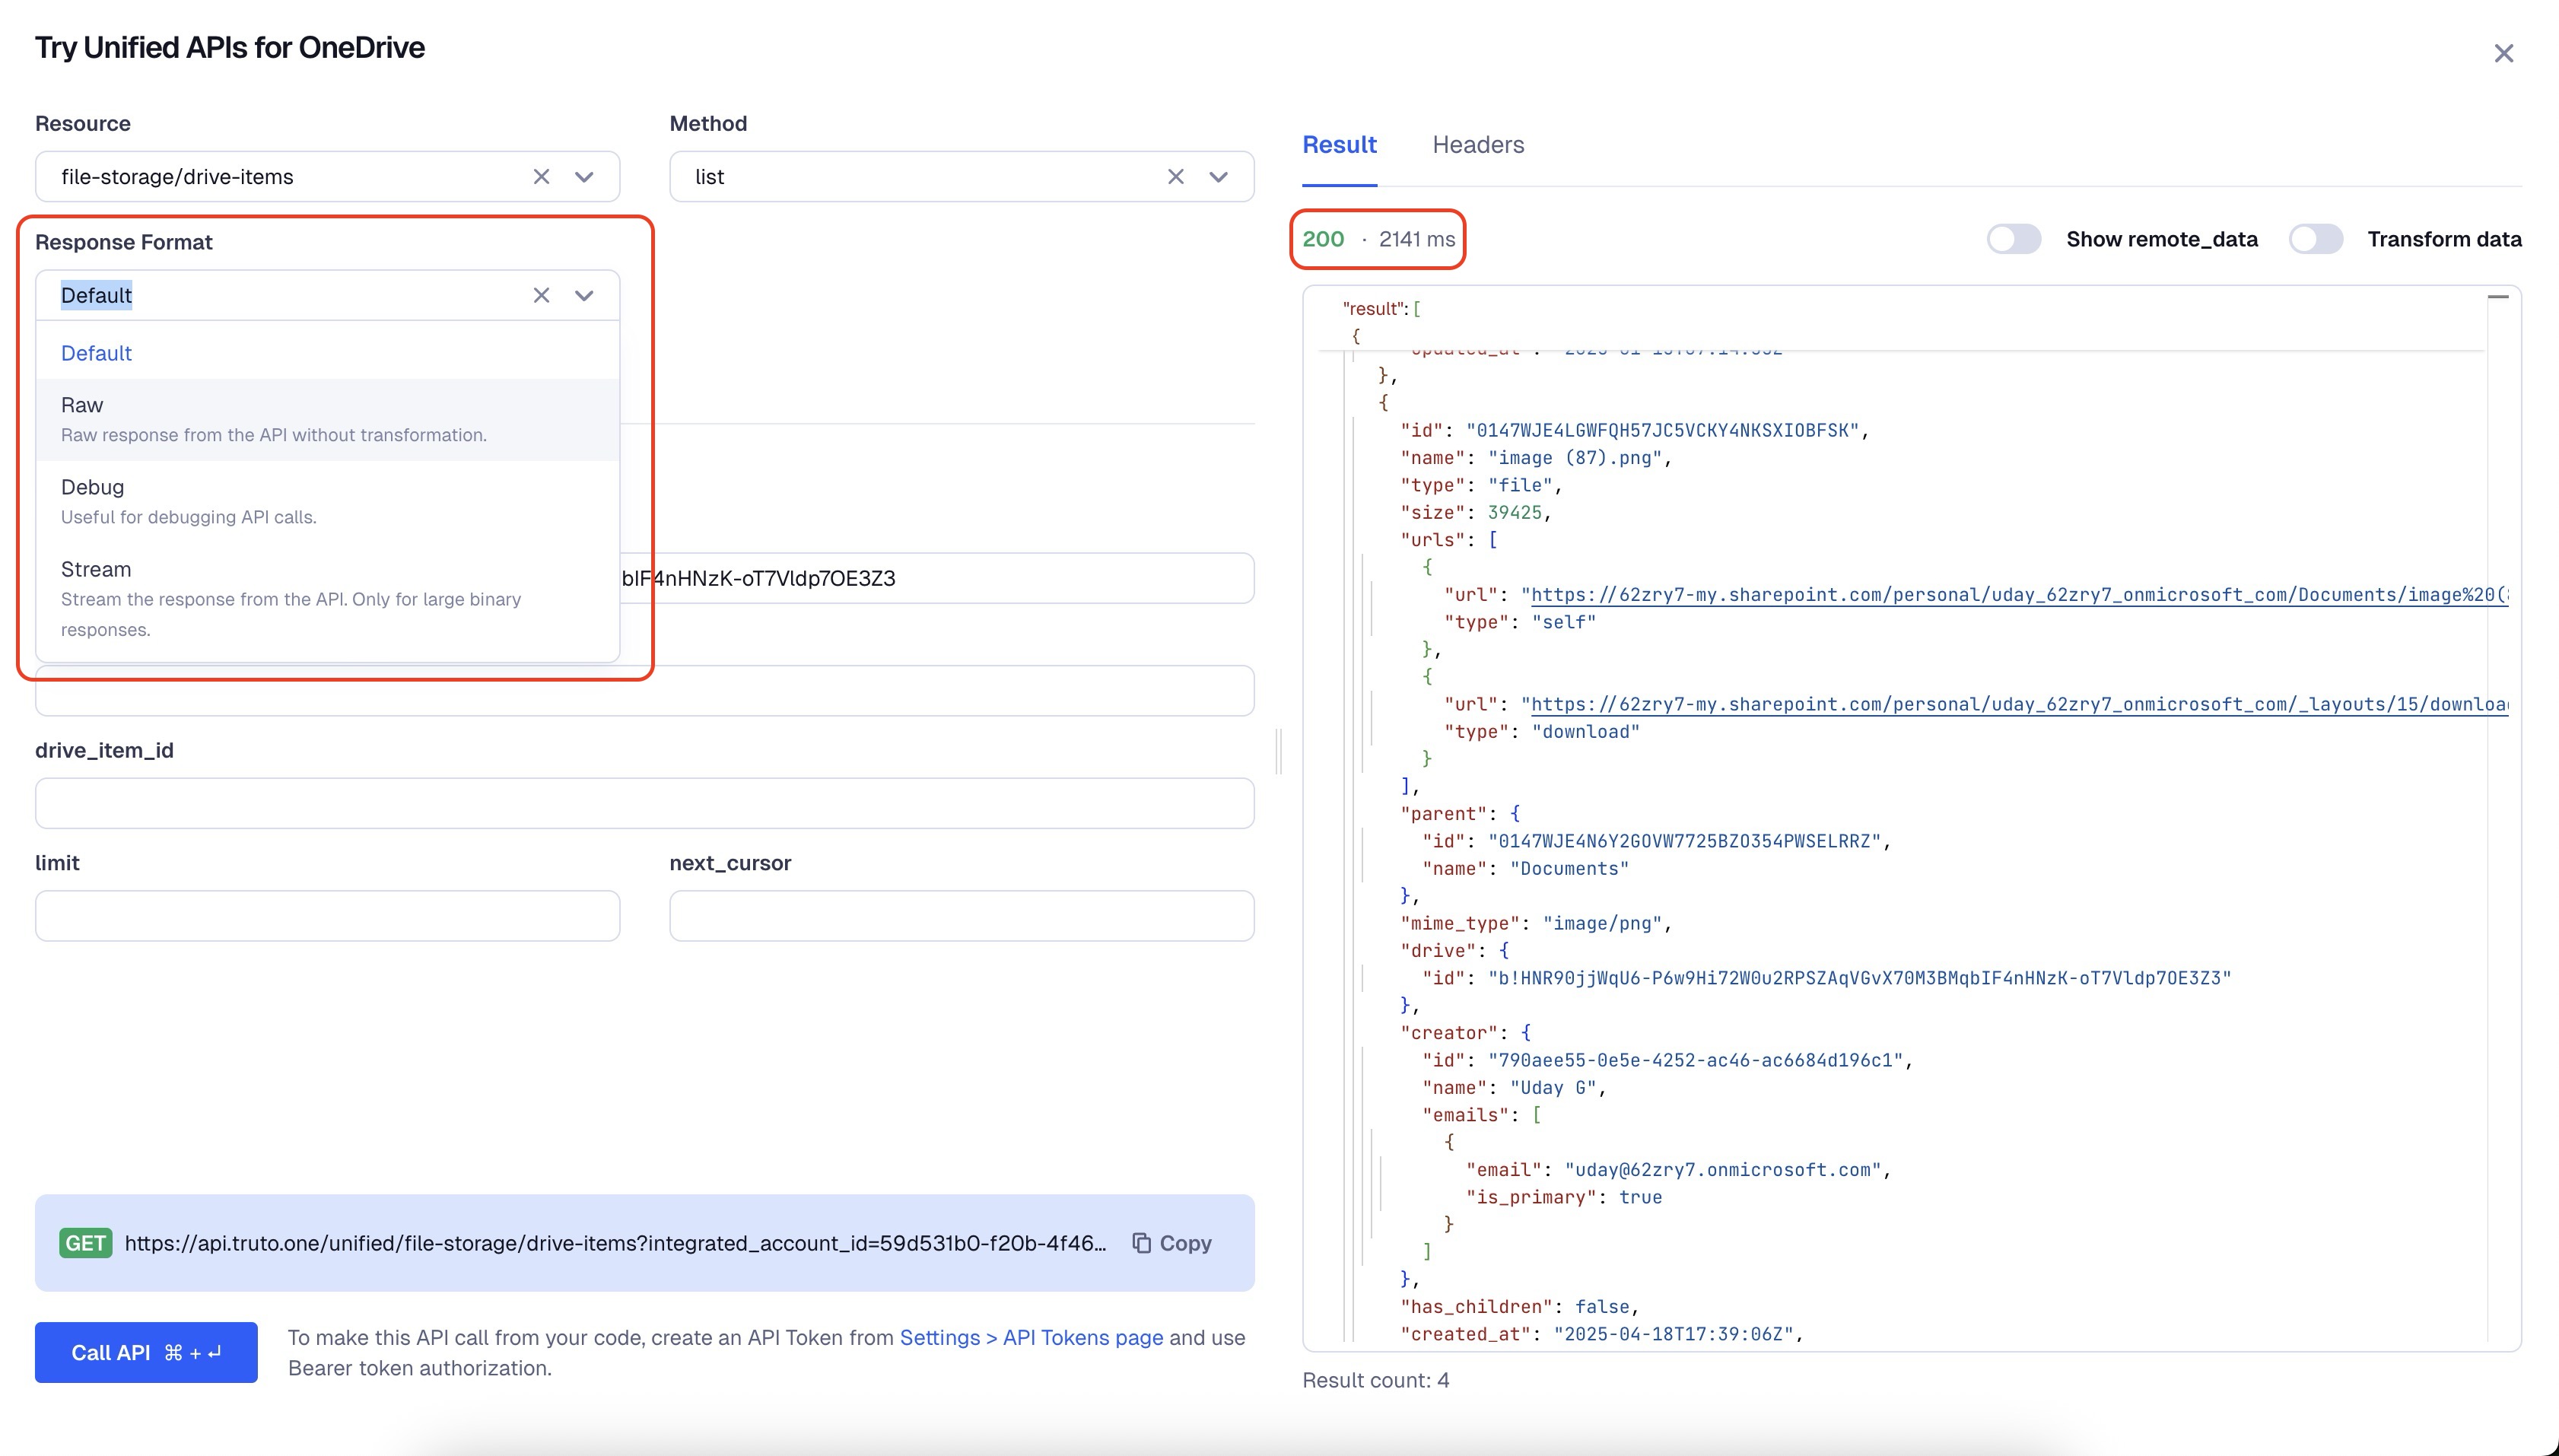Open the sharepoint download URL link in result

point(2019,704)
